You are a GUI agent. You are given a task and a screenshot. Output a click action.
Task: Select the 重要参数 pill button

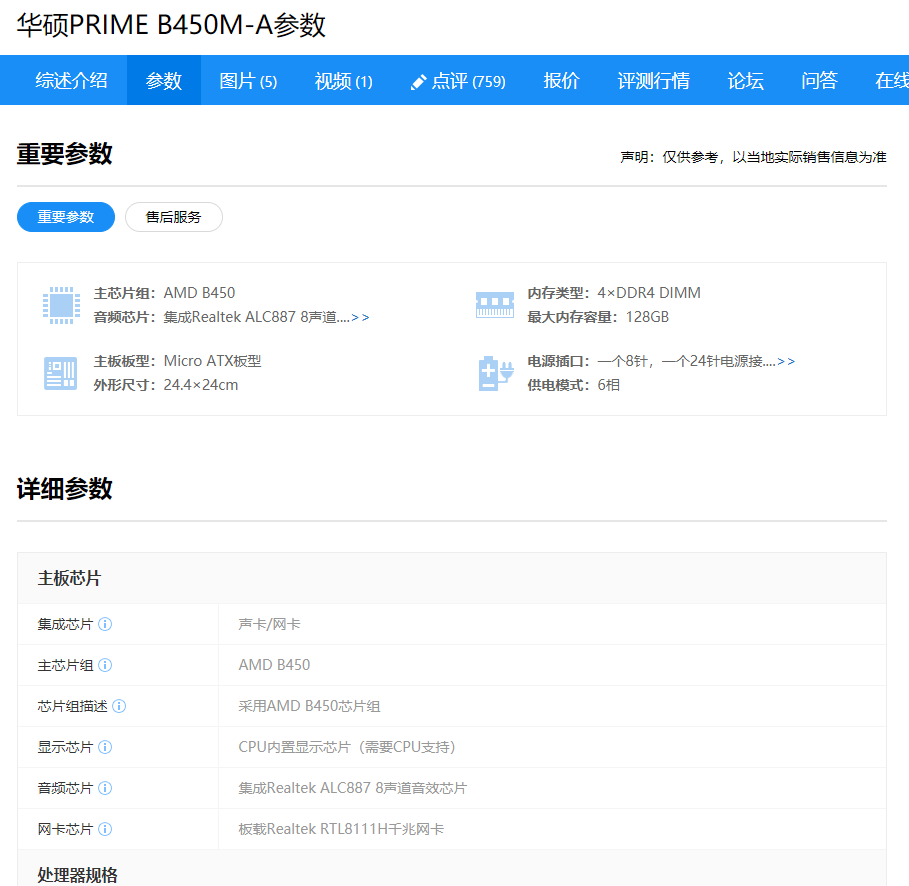tap(66, 217)
